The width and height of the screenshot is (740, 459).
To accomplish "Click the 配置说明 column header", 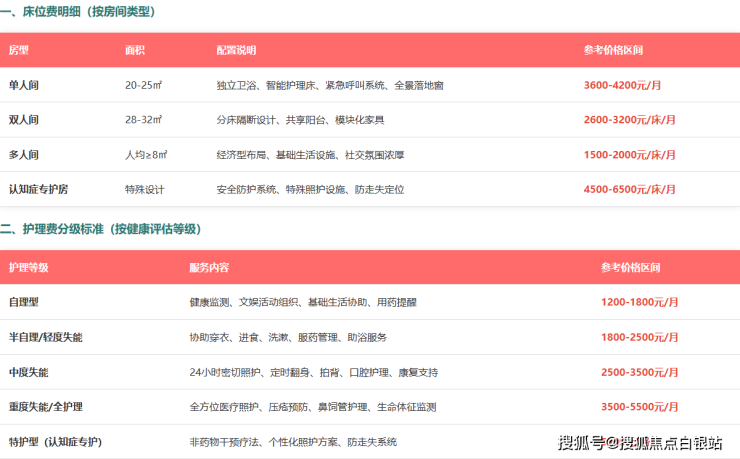I will point(236,50).
